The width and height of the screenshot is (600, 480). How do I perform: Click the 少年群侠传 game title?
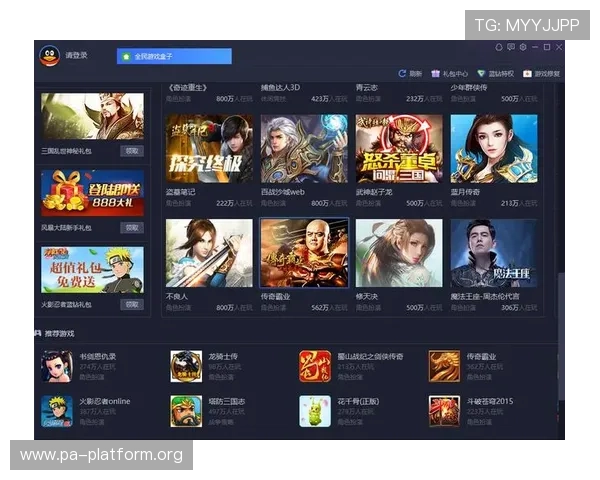pos(469,88)
